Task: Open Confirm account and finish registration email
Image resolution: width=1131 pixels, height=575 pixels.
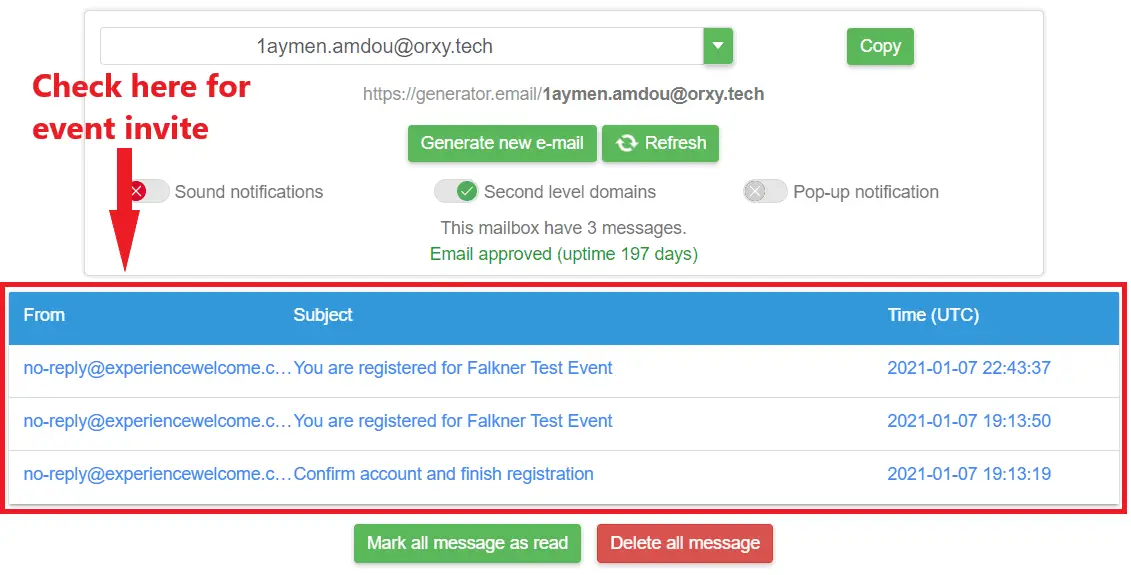Action: [x=444, y=474]
